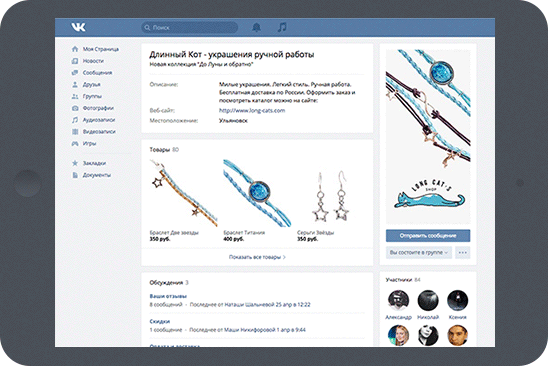The width and height of the screenshot is (548, 366).
Task: Go to Группы in the left menu
Action: [x=92, y=96]
